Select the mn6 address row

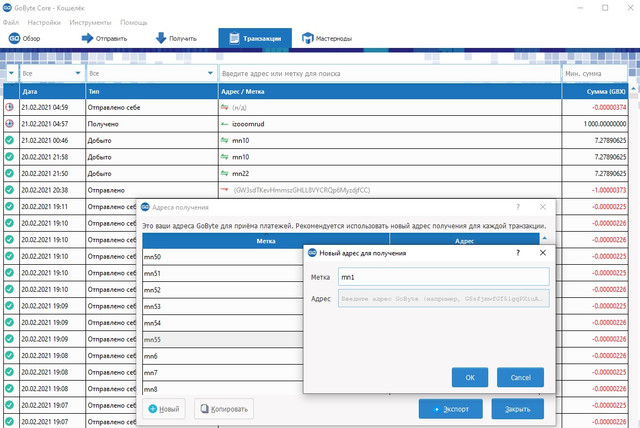pos(223,356)
